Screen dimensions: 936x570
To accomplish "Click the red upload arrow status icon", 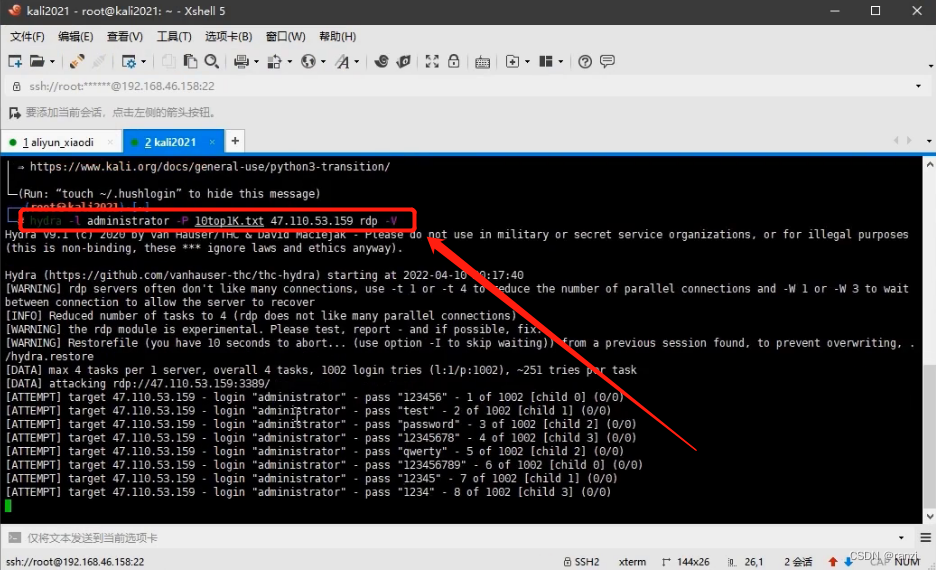I will [833, 562].
